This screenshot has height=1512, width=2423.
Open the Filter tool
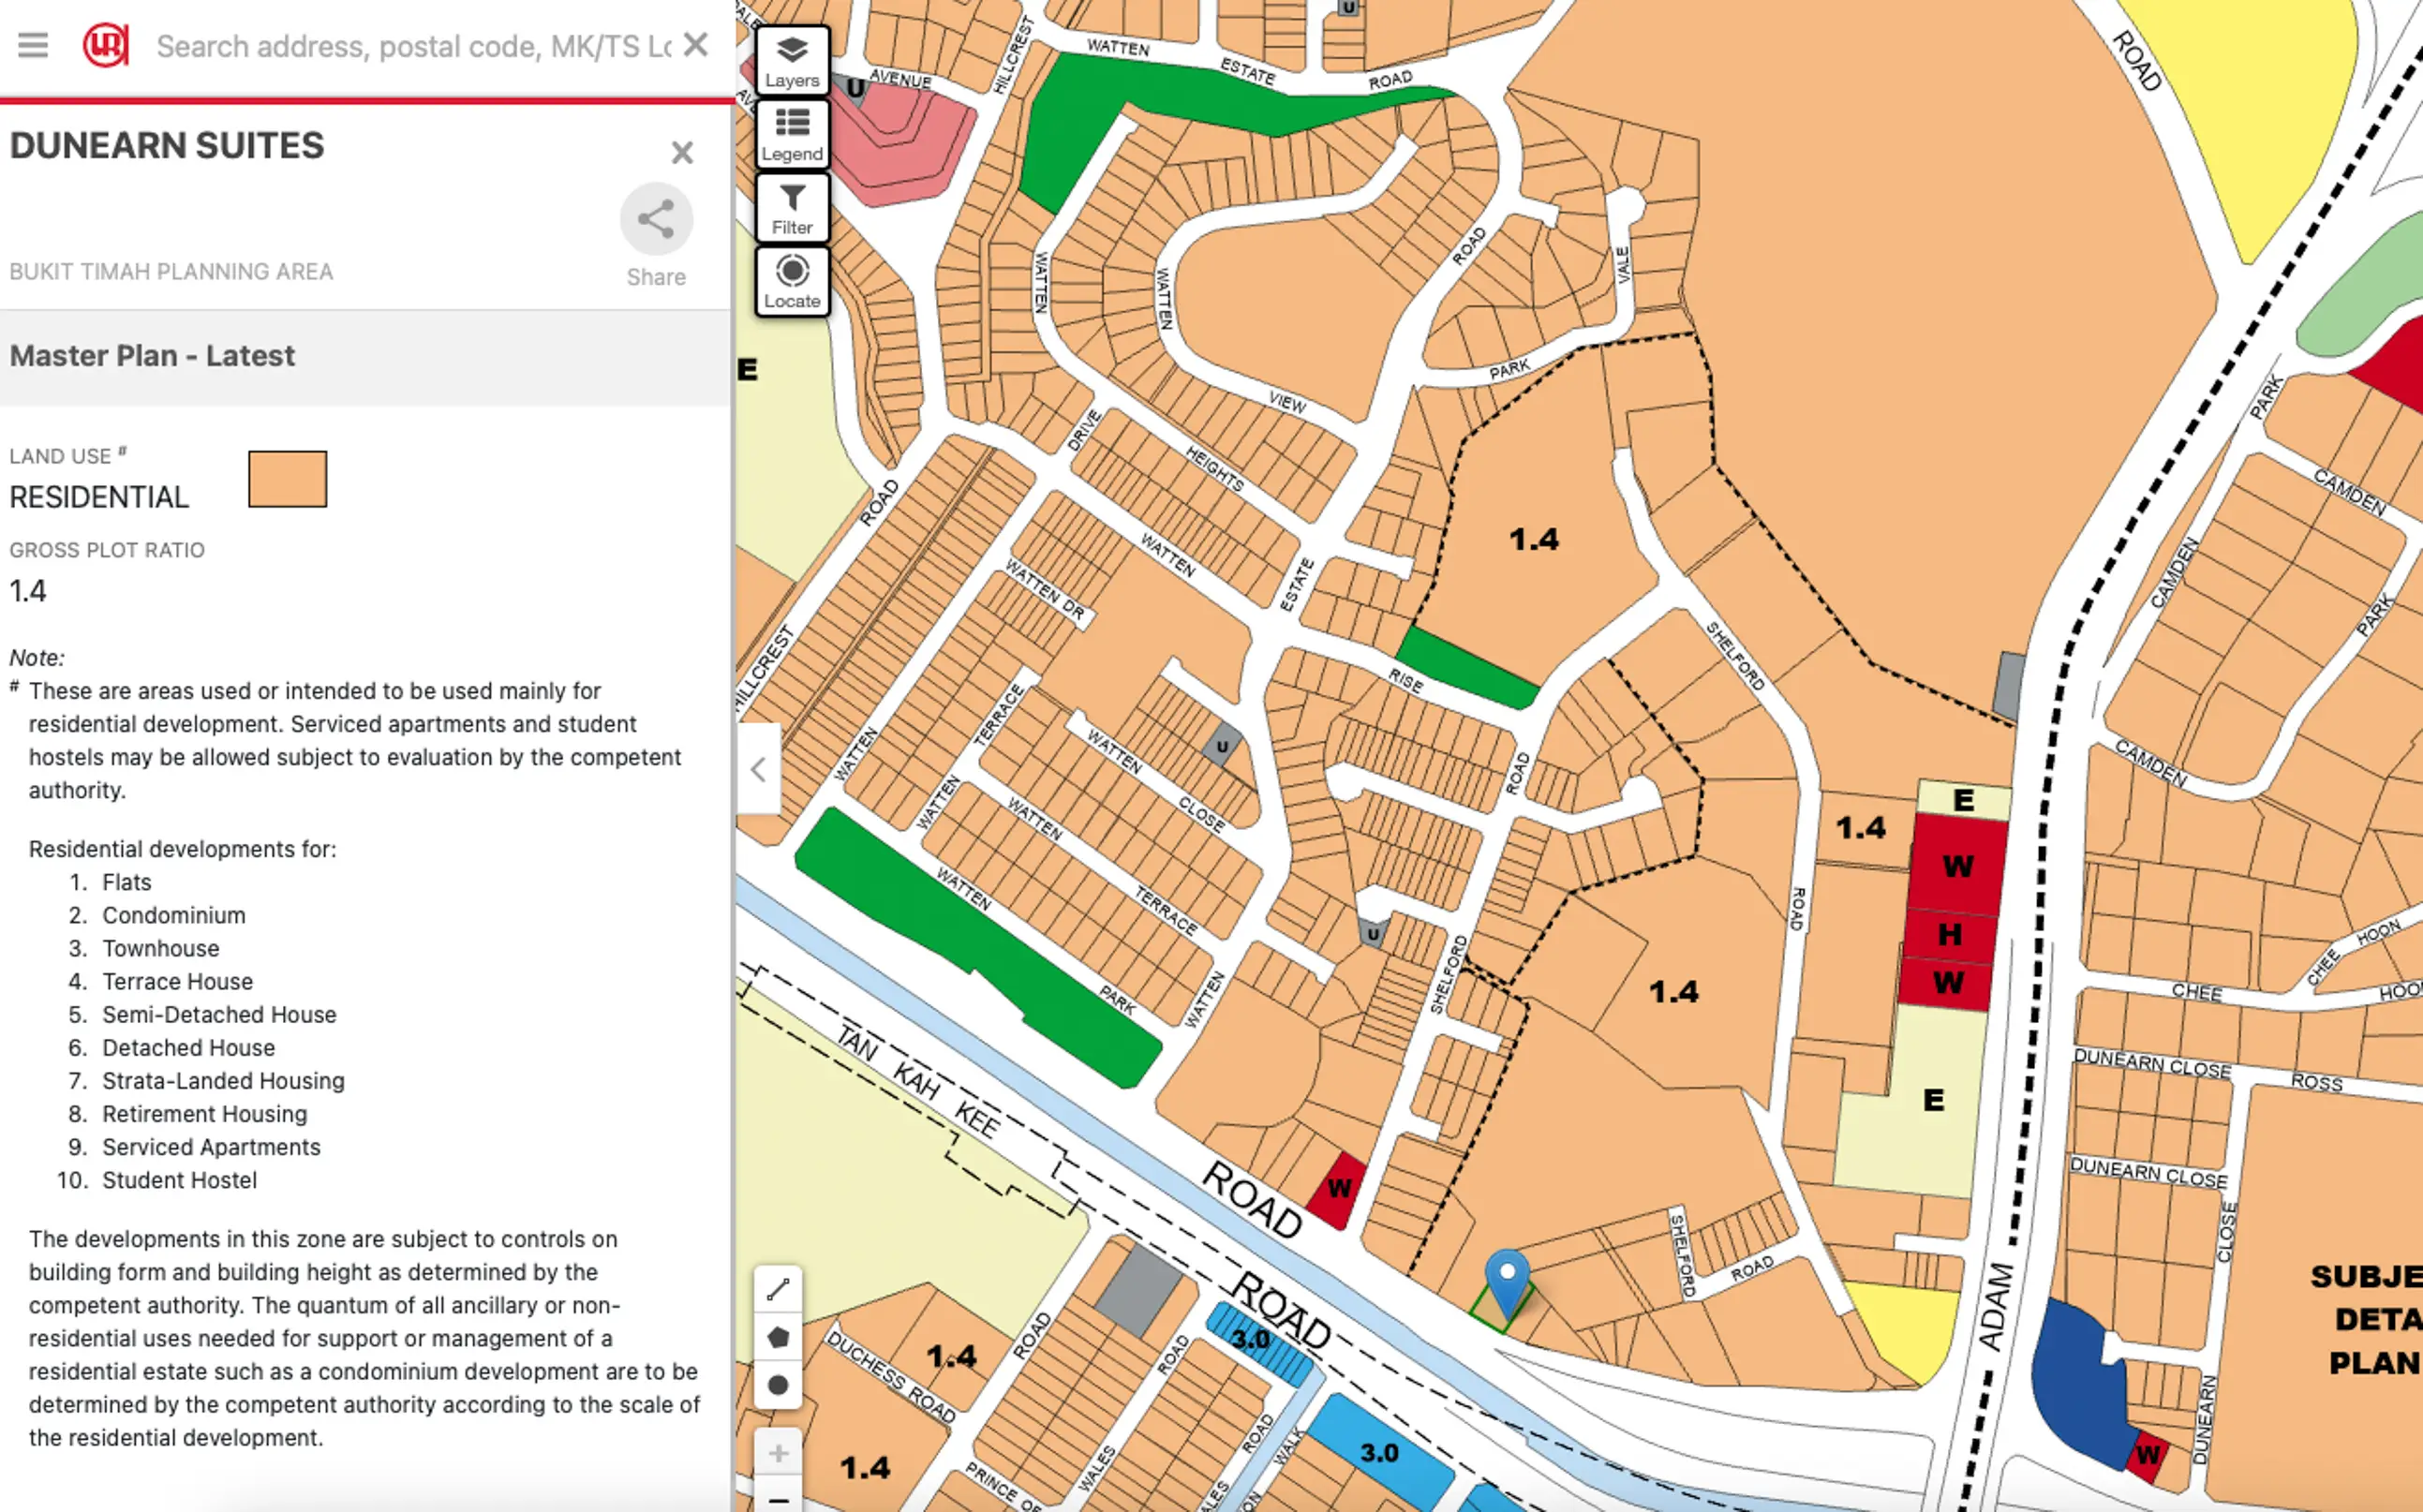792,209
